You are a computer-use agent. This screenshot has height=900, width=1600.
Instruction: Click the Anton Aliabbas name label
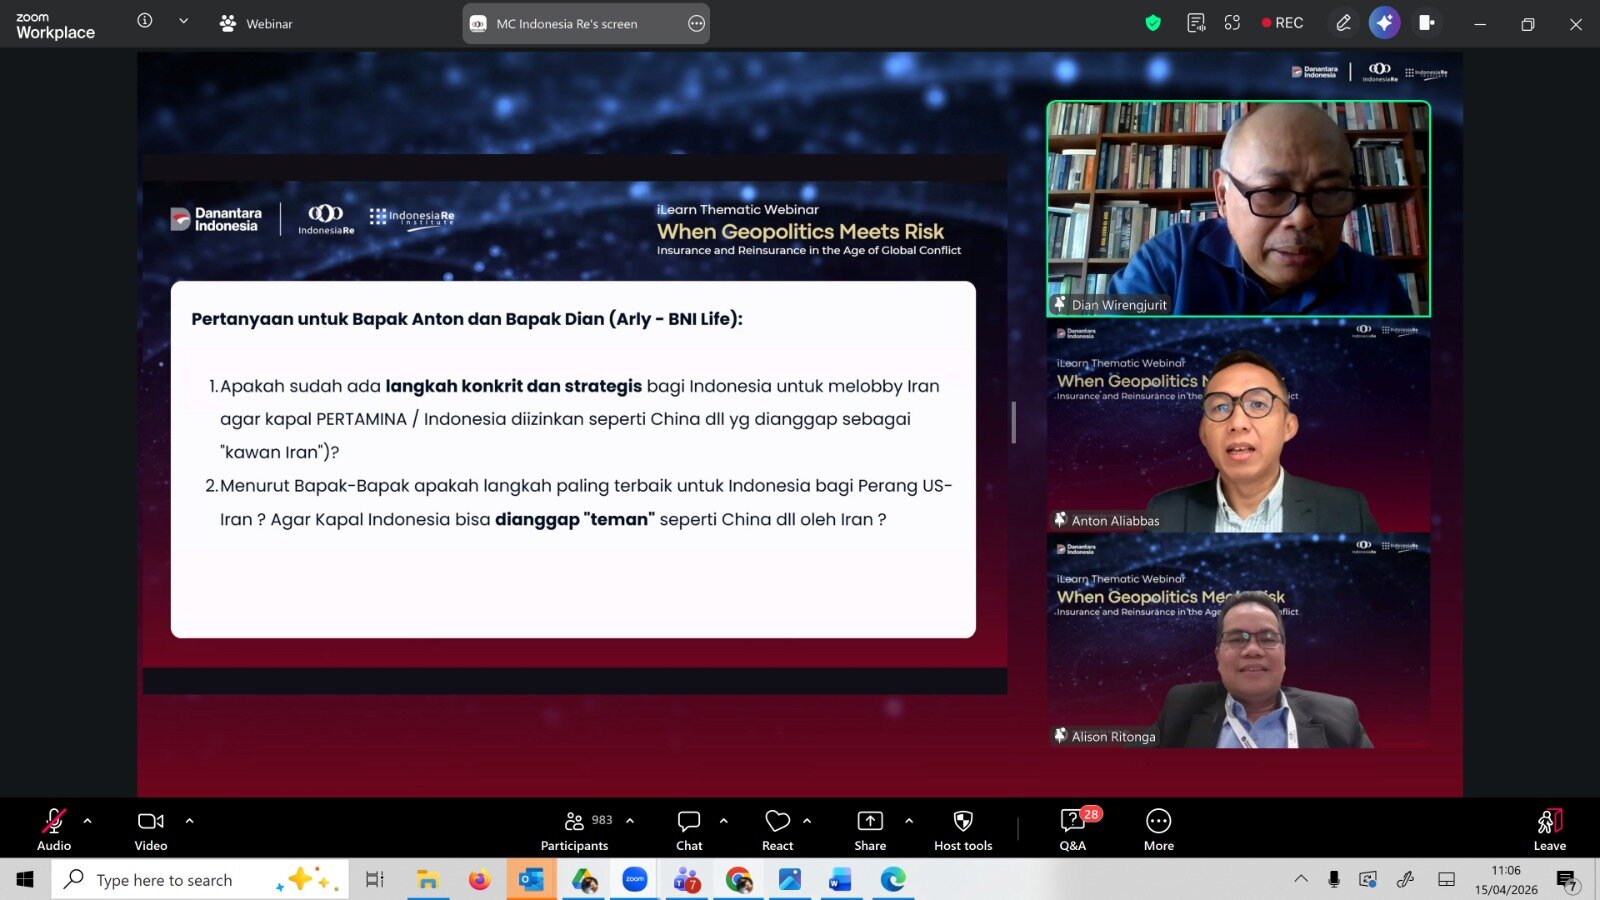point(1116,521)
